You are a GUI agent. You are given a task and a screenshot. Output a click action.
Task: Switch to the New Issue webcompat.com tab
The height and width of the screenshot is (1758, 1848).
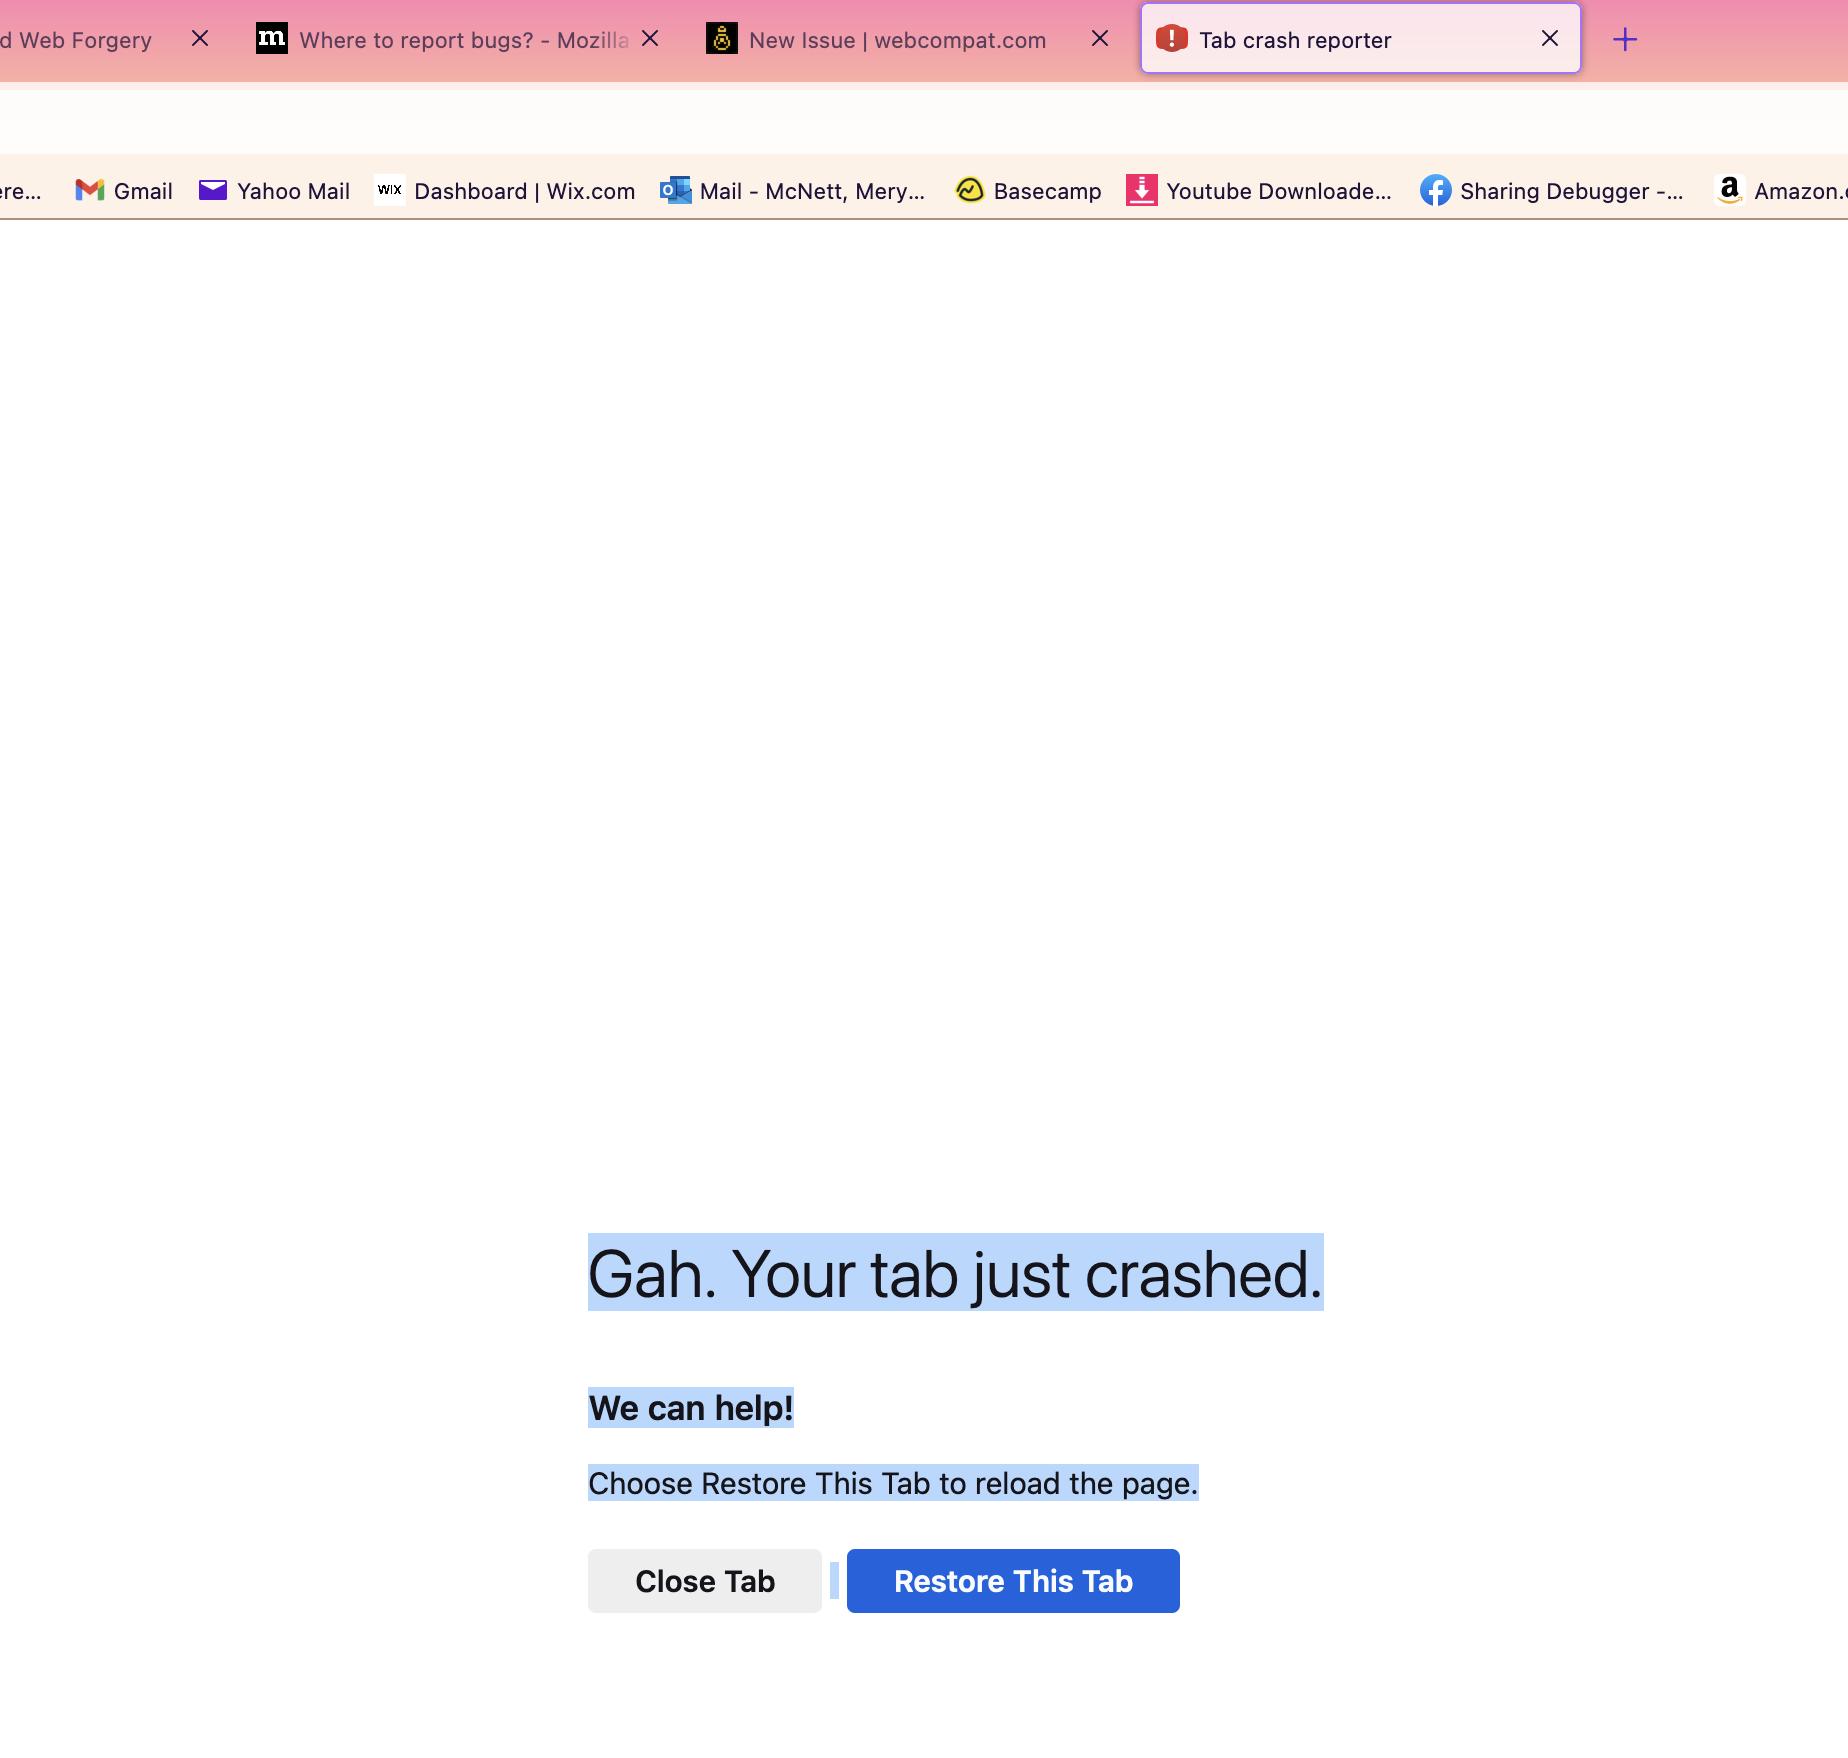[x=897, y=40]
